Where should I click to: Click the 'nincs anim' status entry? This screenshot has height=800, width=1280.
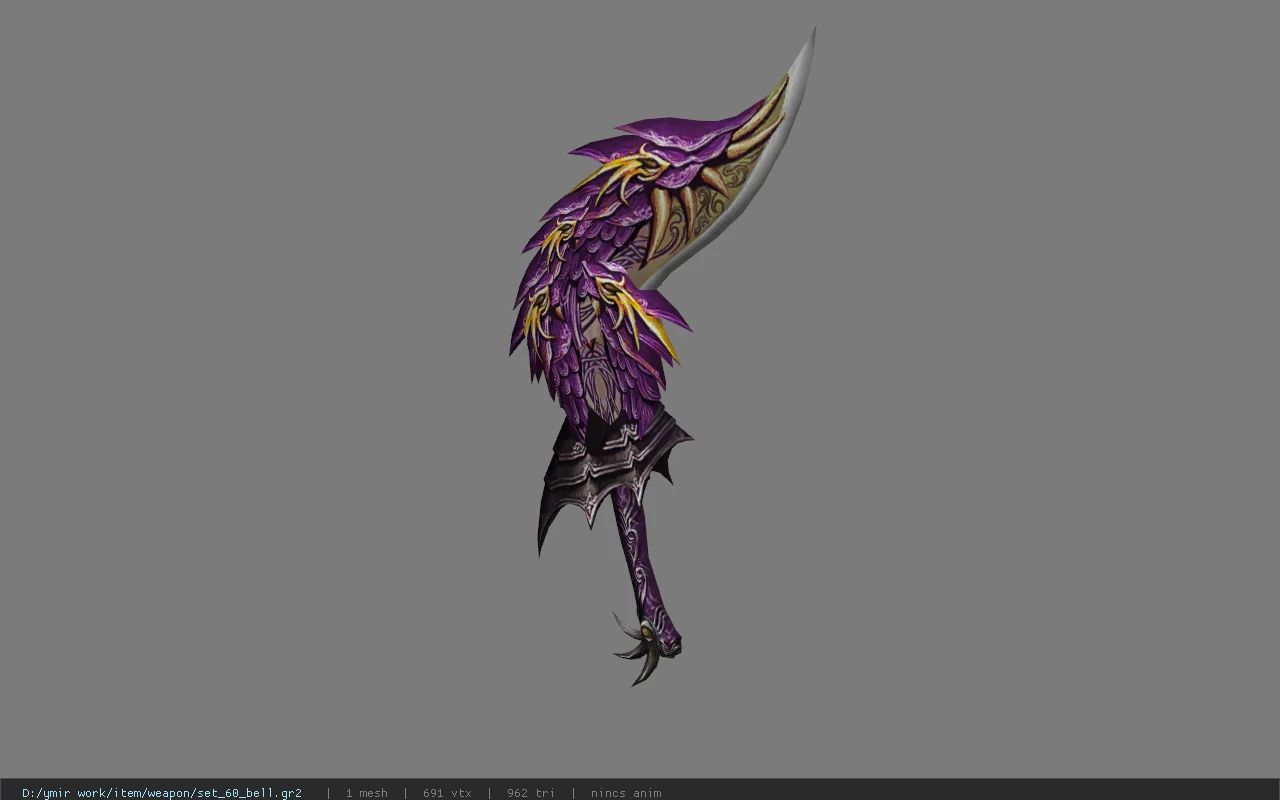626,793
